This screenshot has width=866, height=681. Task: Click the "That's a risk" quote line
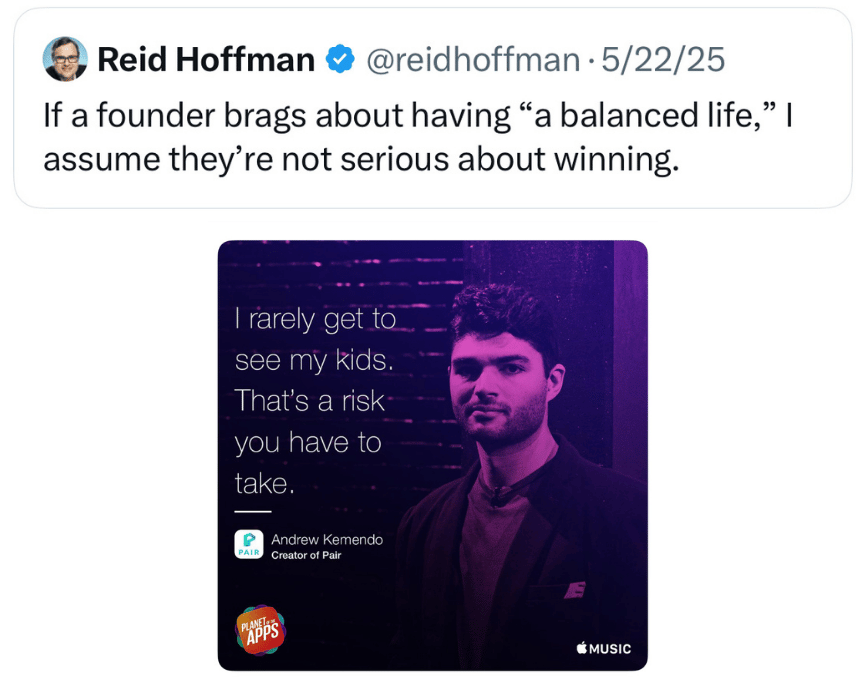[x=309, y=400]
